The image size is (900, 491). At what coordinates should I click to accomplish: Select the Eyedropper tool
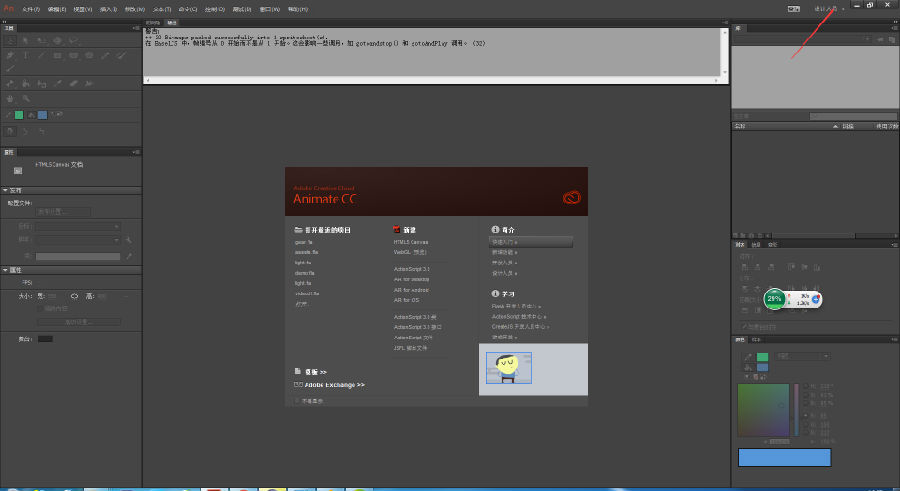tap(57, 84)
